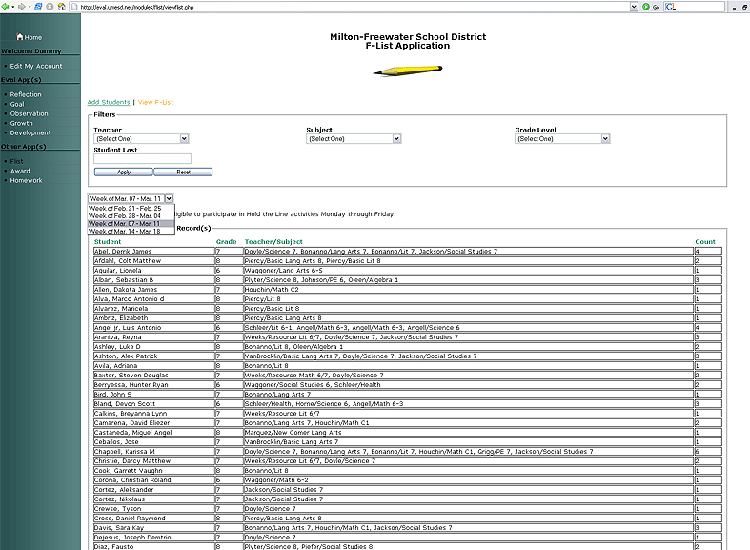Click the browser Forward arrow icon
Viewport: 750px width, 550px height.
(21, 7)
